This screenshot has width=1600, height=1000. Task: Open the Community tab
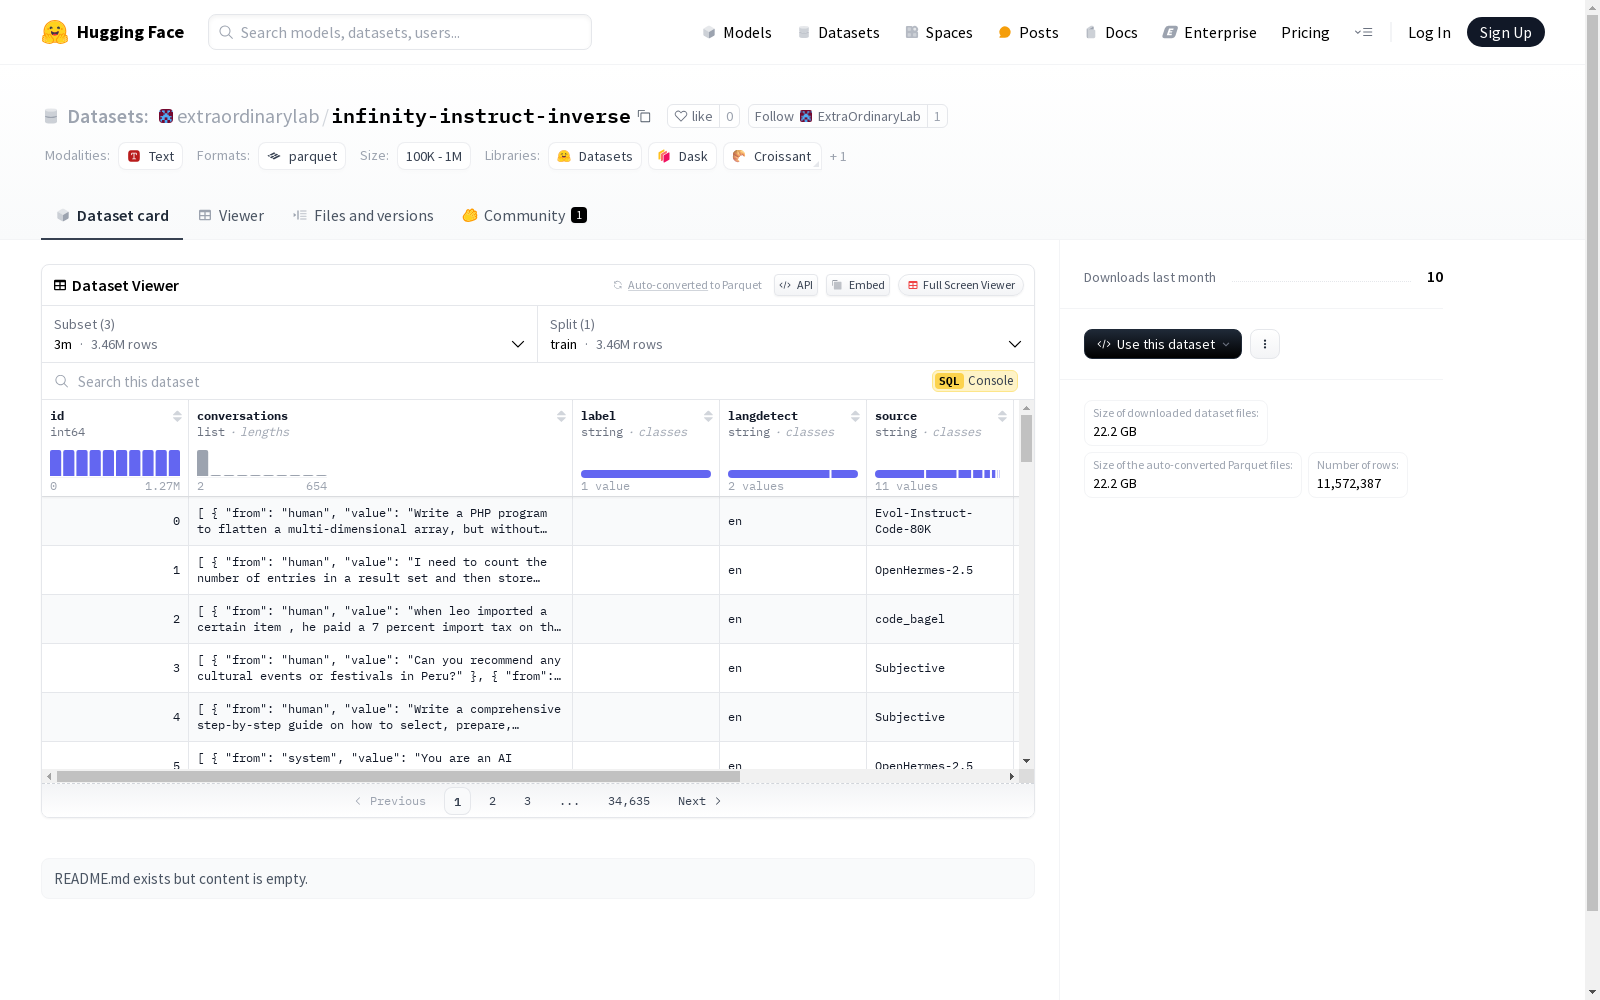click(524, 216)
